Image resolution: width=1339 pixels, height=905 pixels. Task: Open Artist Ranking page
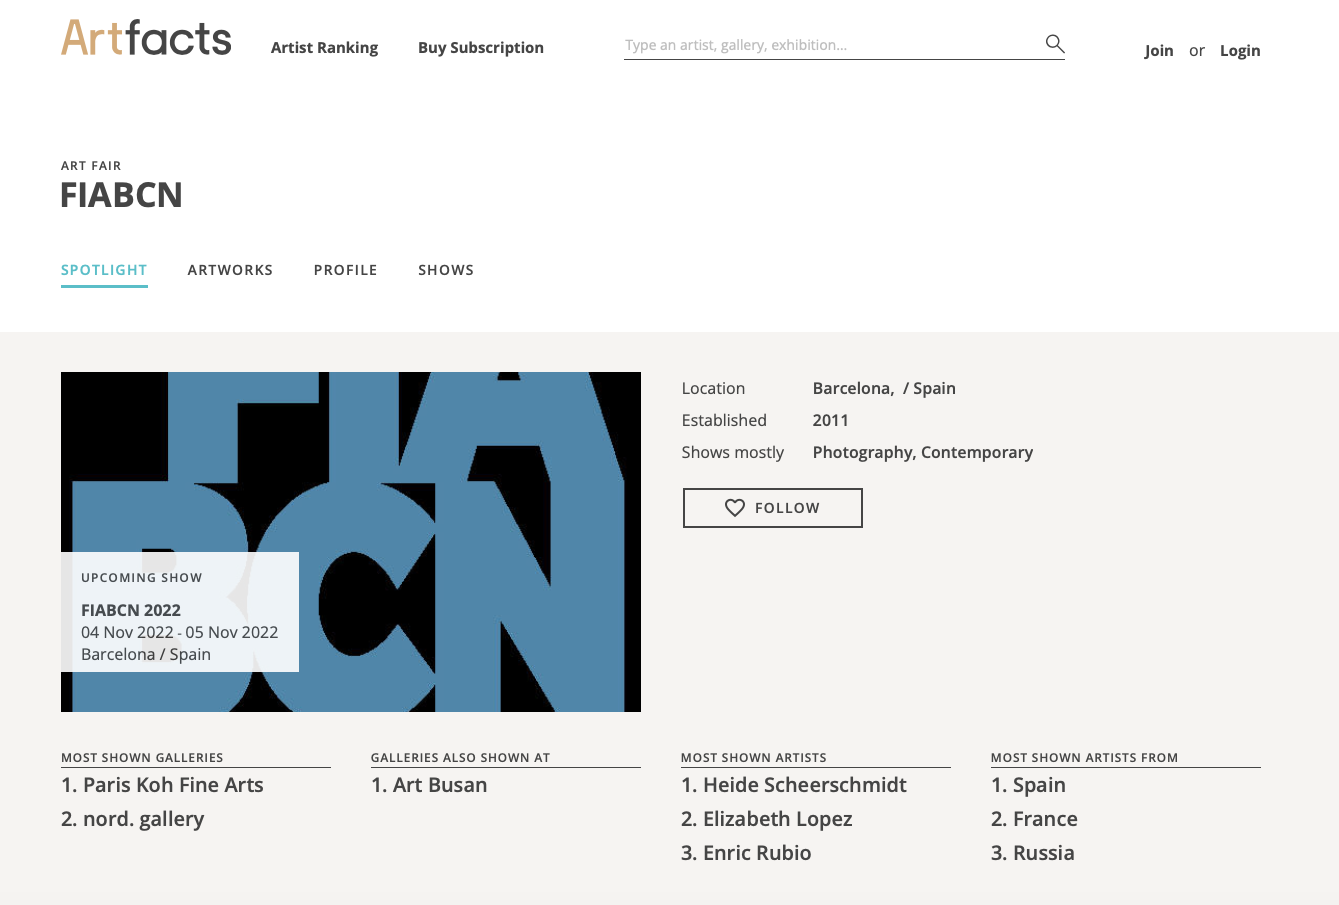tap(324, 47)
